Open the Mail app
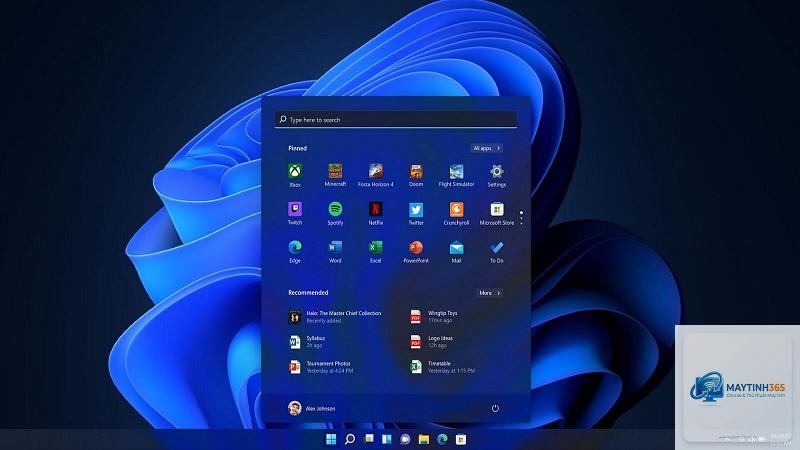The width and height of the screenshot is (800, 450). pos(456,252)
